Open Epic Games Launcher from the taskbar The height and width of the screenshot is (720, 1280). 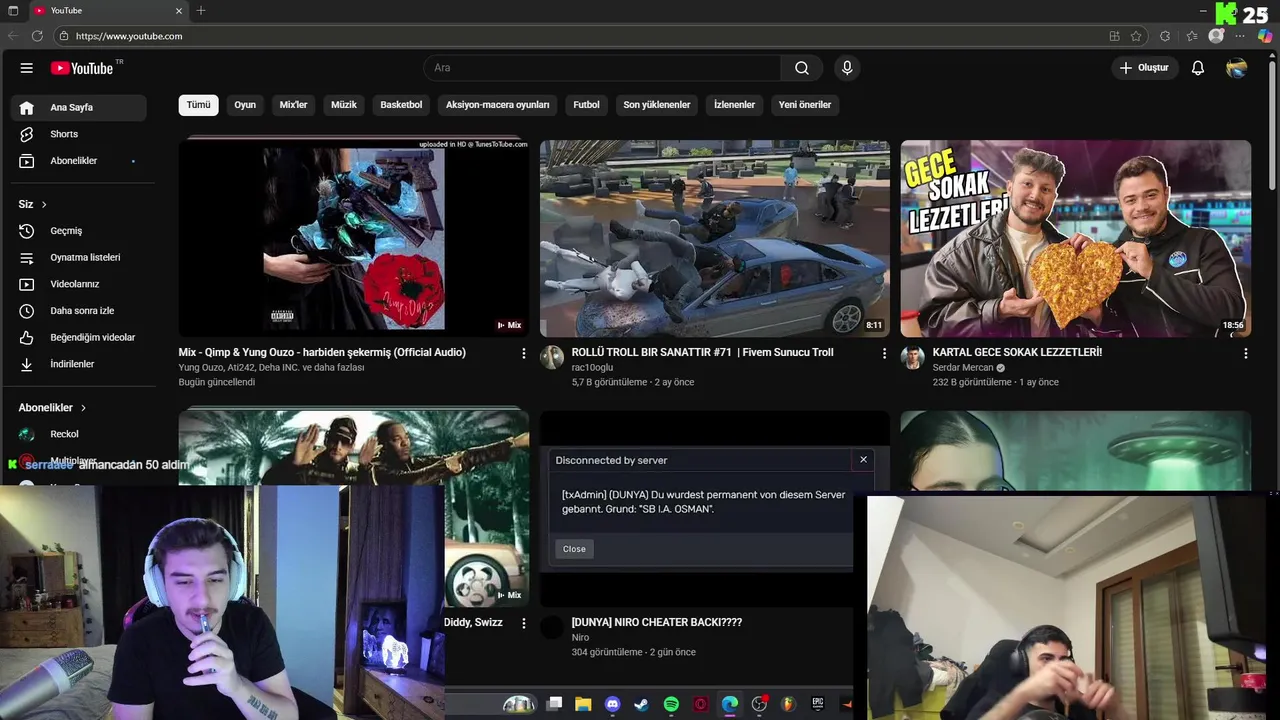click(817, 704)
